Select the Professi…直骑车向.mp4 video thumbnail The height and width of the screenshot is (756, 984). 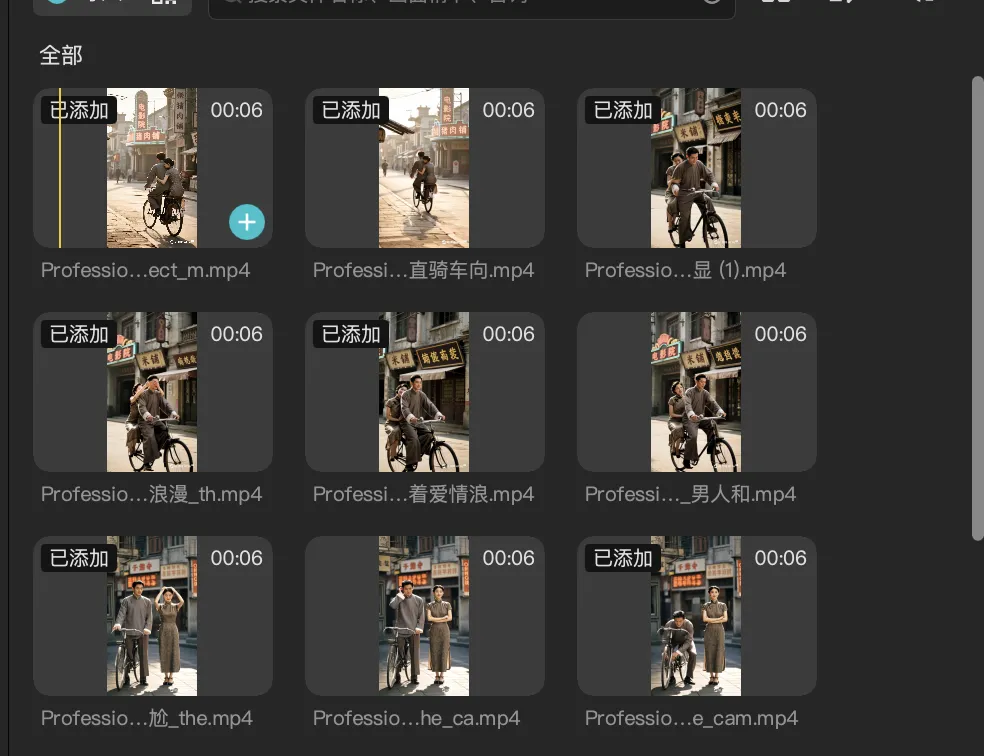point(424,168)
